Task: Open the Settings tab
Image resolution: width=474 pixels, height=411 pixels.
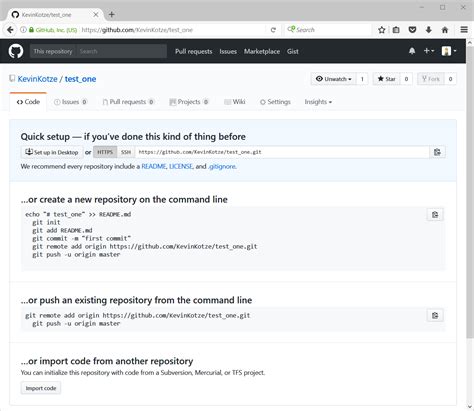Action: [275, 102]
